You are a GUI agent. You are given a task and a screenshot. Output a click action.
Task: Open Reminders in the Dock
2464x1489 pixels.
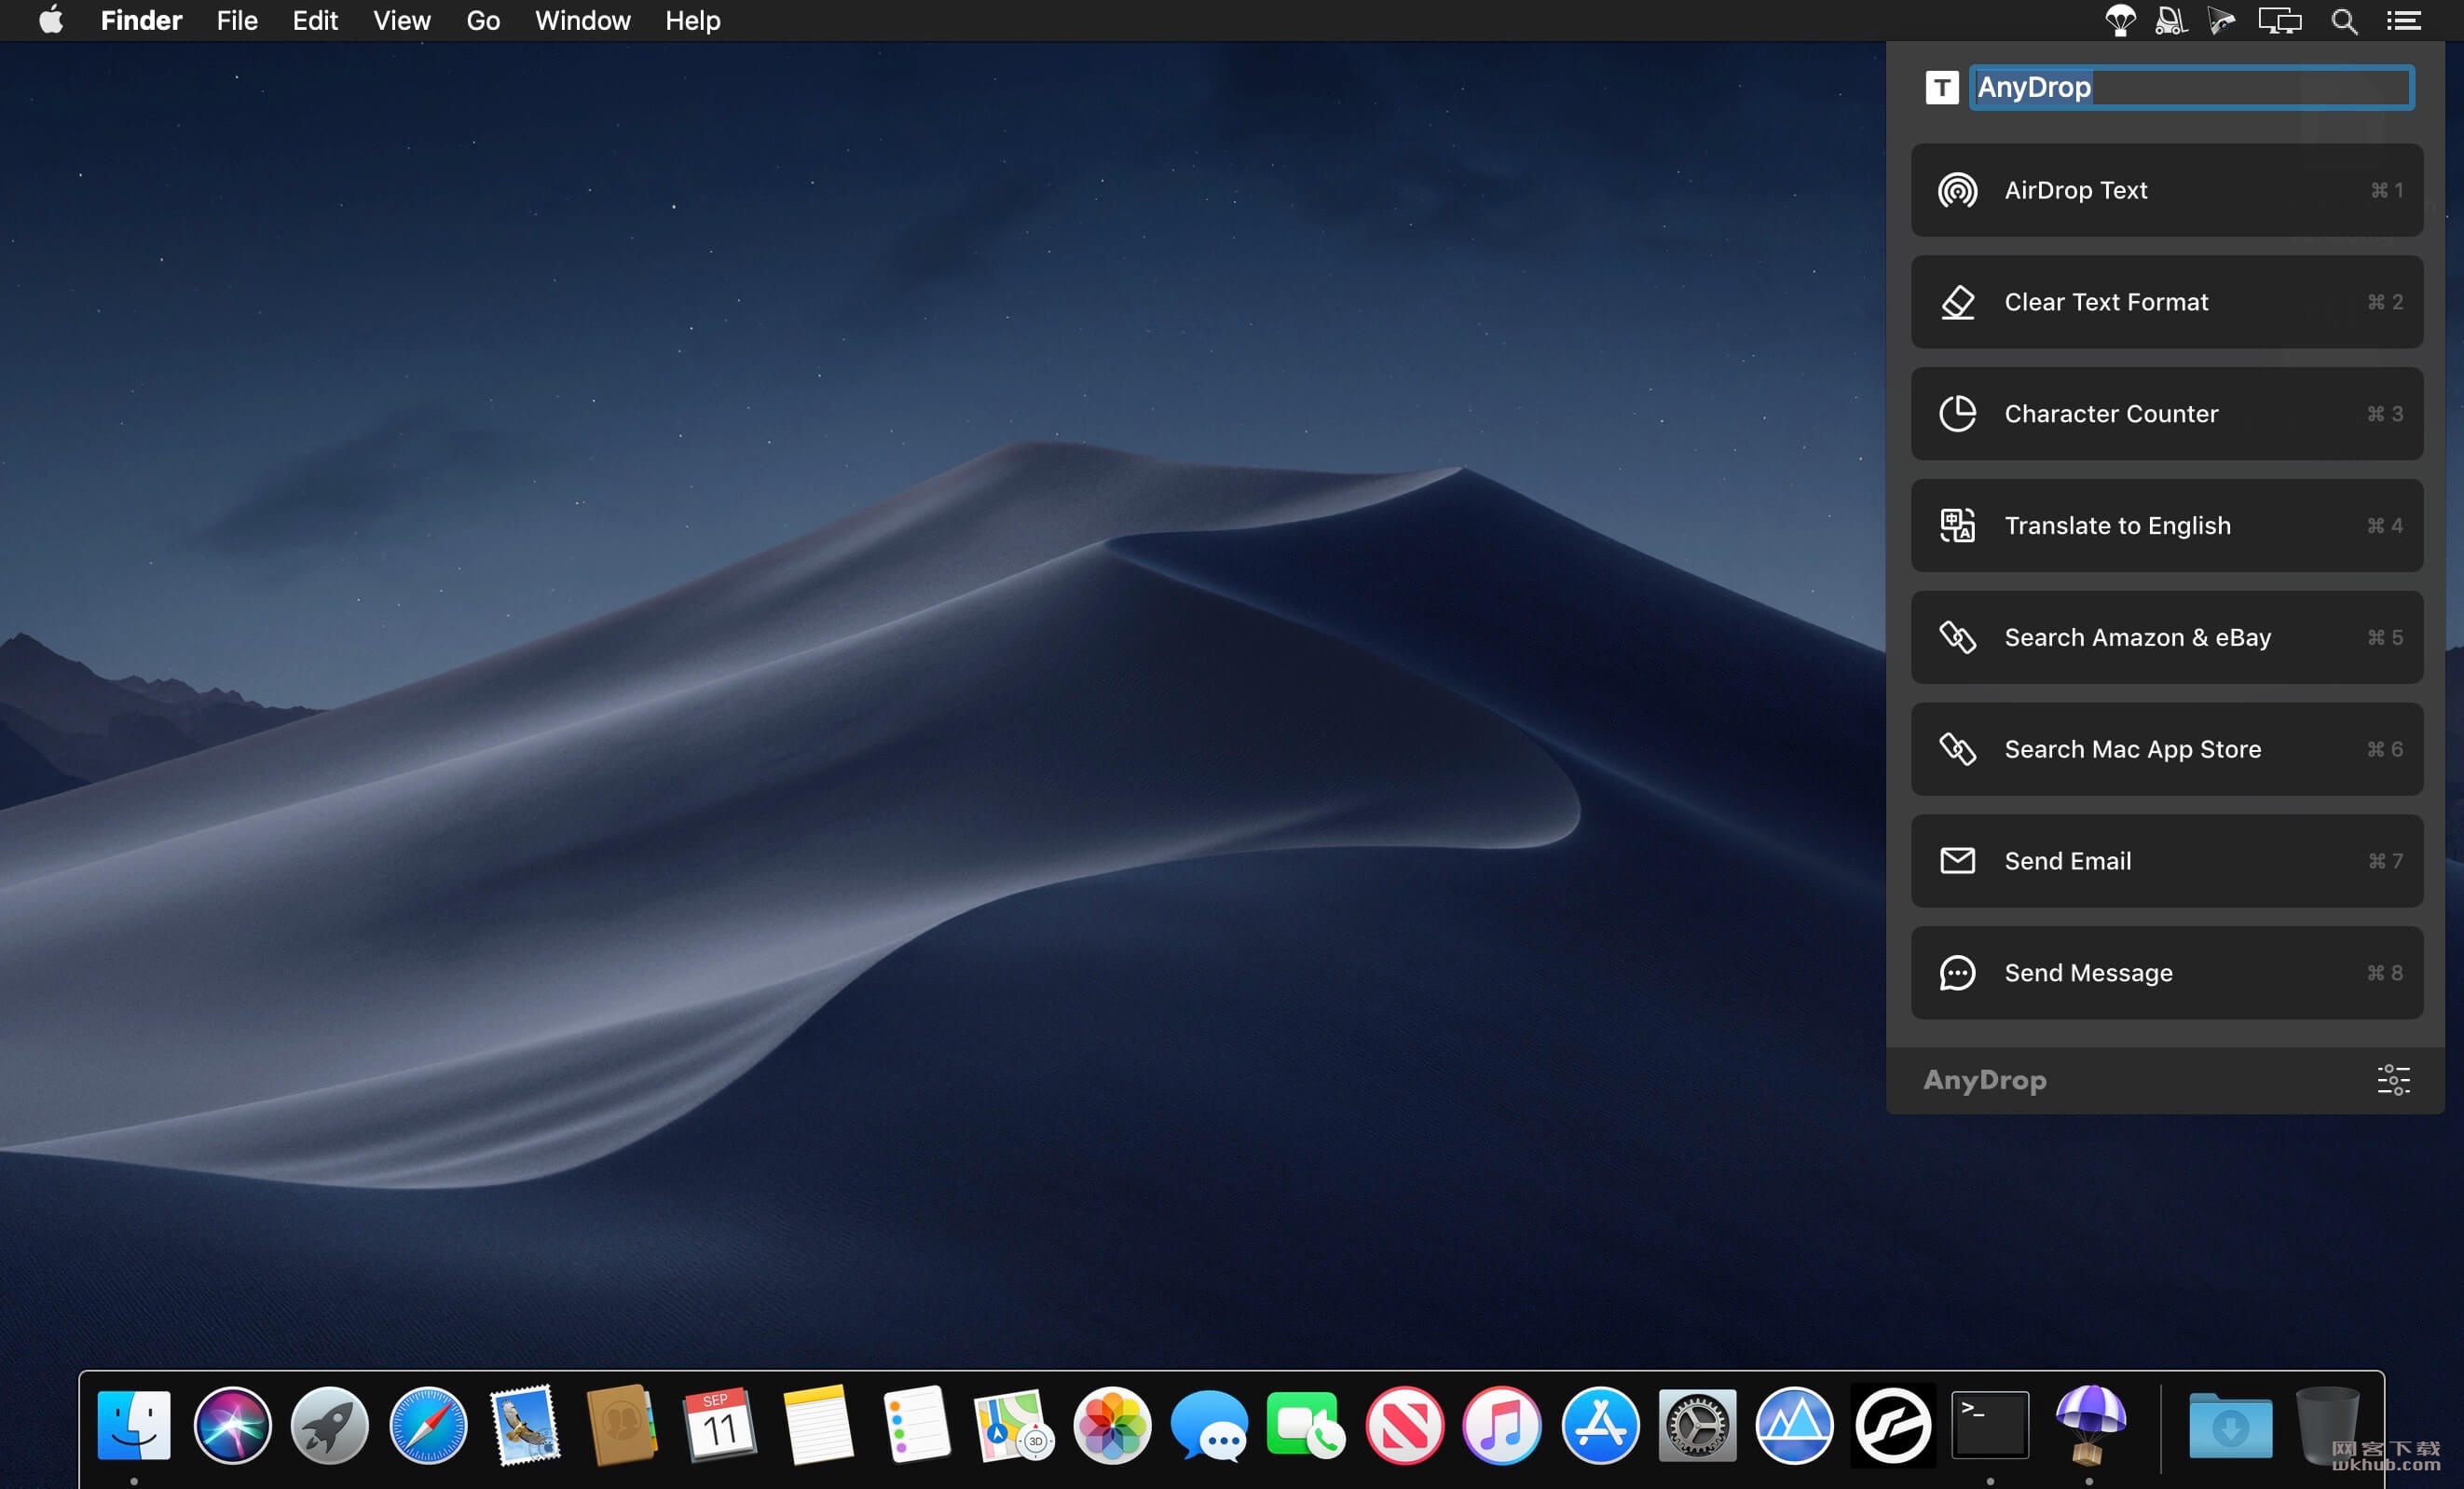click(915, 1425)
